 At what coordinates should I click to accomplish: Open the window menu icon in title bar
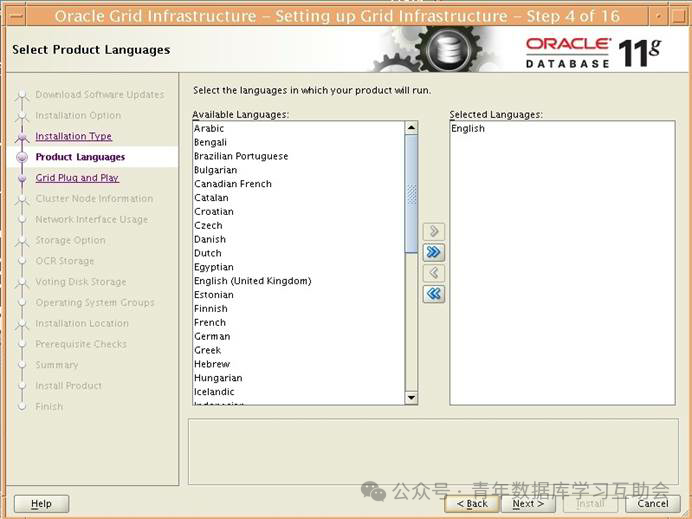tap(16, 16)
